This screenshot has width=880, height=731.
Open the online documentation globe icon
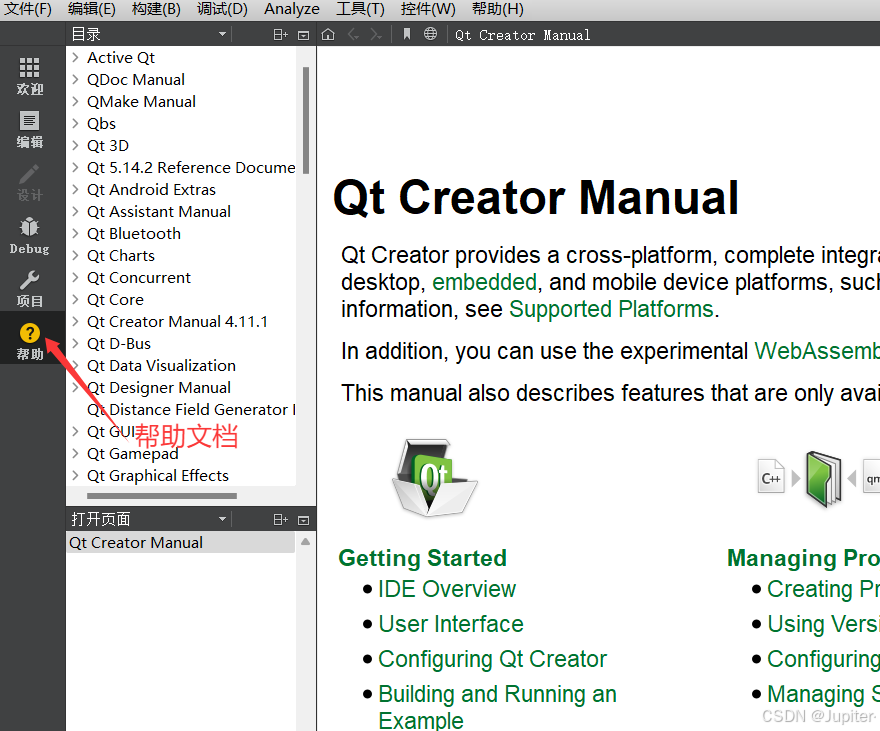point(430,34)
